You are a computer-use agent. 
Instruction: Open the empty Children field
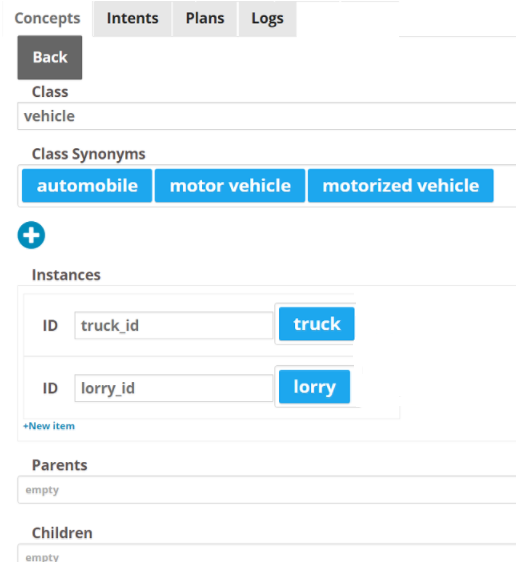(x=267, y=554)
